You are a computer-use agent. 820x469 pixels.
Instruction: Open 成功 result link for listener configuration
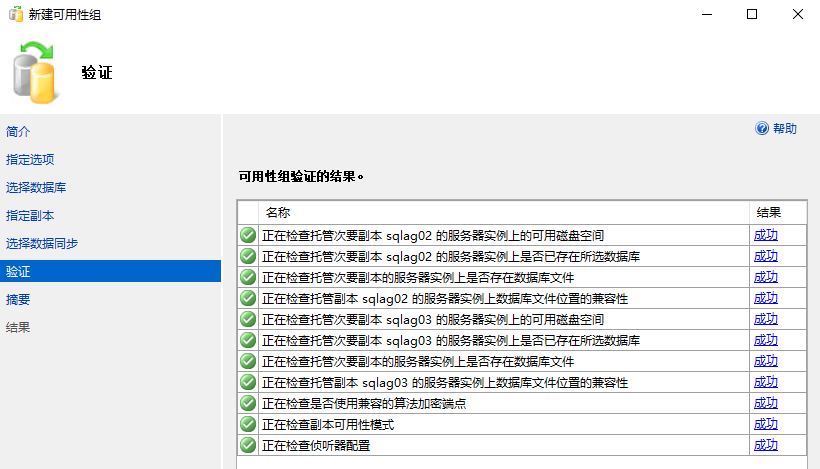coord(765,445)
